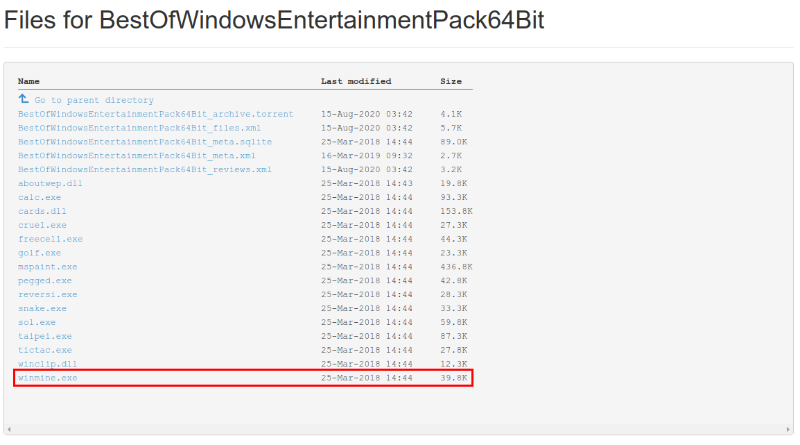Open the Go to parent directory link

coord(94,100)
